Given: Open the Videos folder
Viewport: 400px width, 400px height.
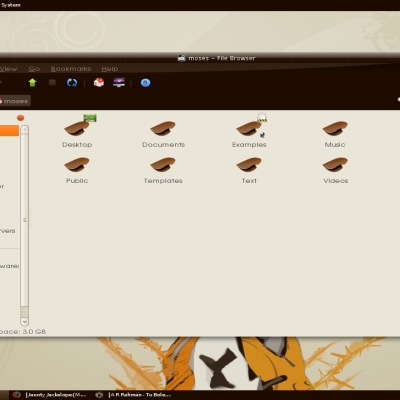Looking at the screenshot, I should [335, 171].
